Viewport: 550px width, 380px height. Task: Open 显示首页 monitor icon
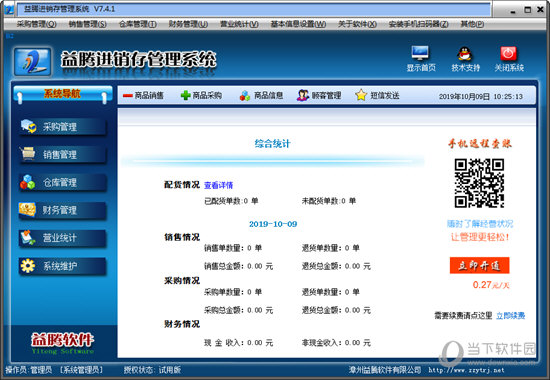(x=420, y=54)
